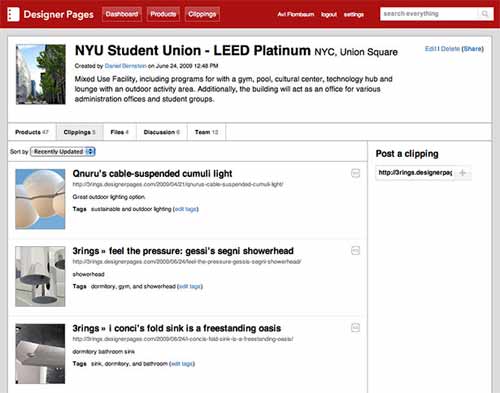Open the Sort by Recently Updated dropdown

pyautogui.click(x=63, y=152)
